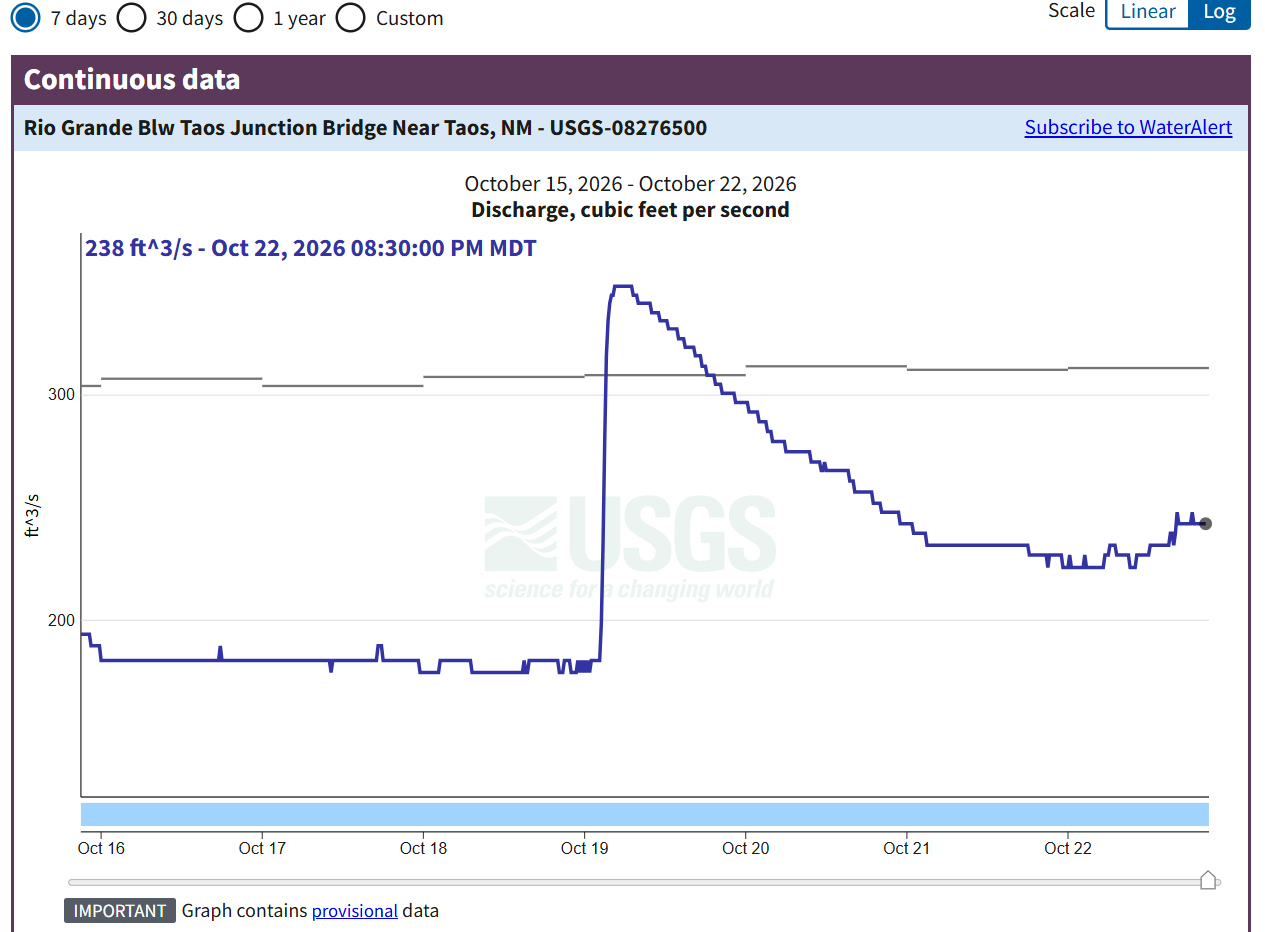Click the 300 y-axis value
This screenshot has width=1265, height=932.
[62, 394]
